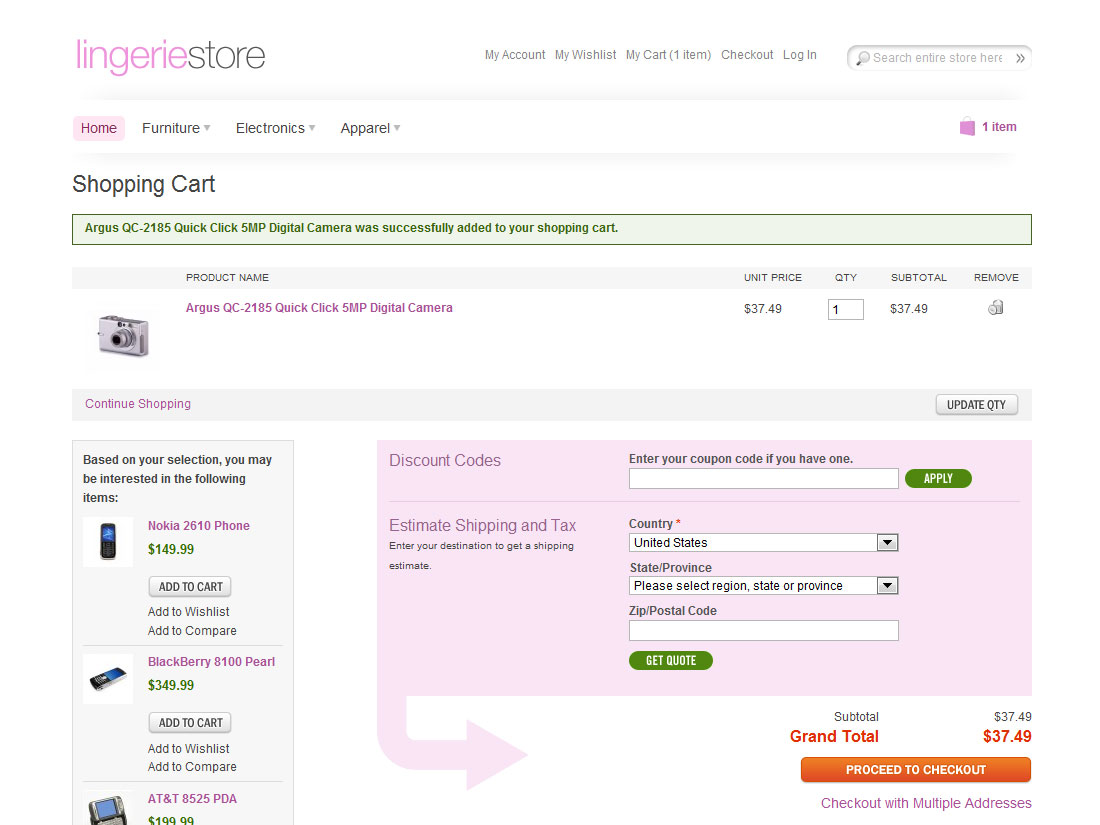Click the Grand Total $37.49 amount

(1007, 737)
